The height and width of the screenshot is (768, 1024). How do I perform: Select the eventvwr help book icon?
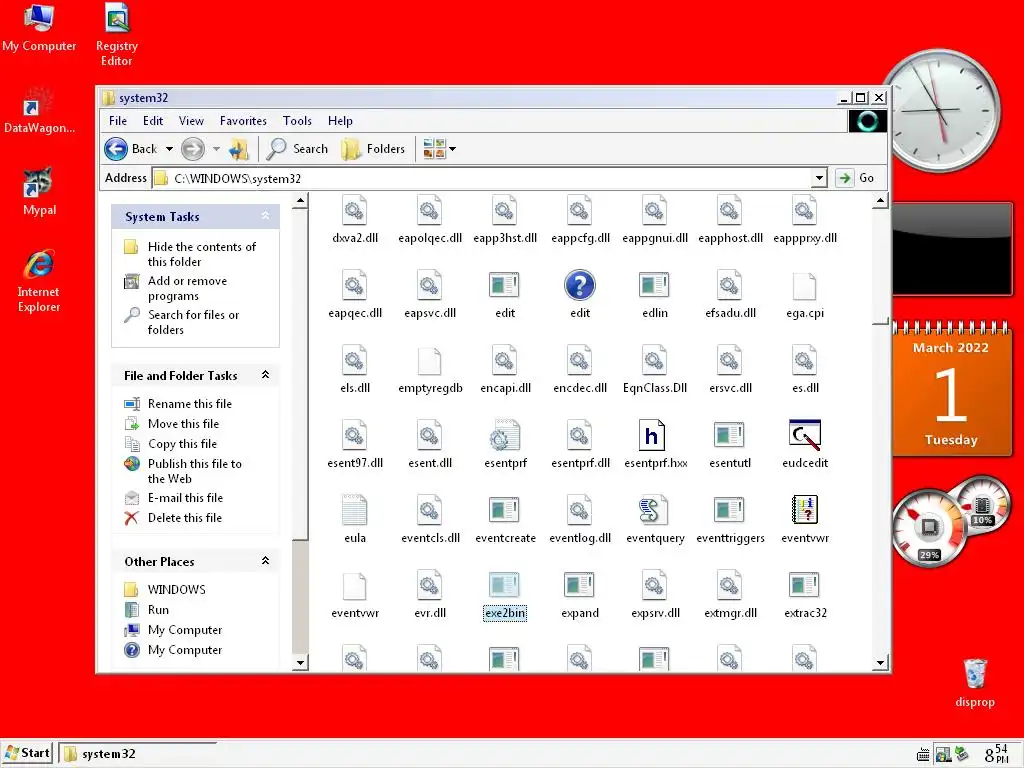pos(805,511)
